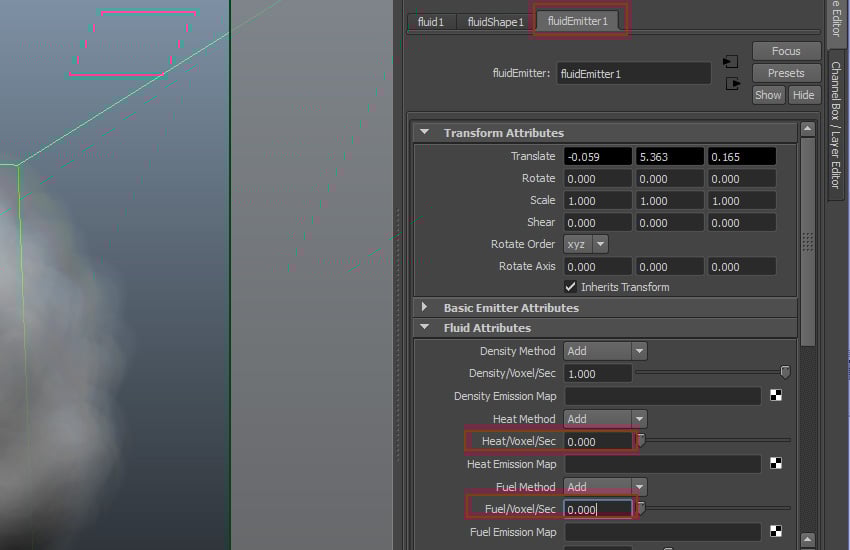Click the Heat/Voxel/Sec value field
The height and width of the screenshot is (550, 850).
[x=598, y=442]
